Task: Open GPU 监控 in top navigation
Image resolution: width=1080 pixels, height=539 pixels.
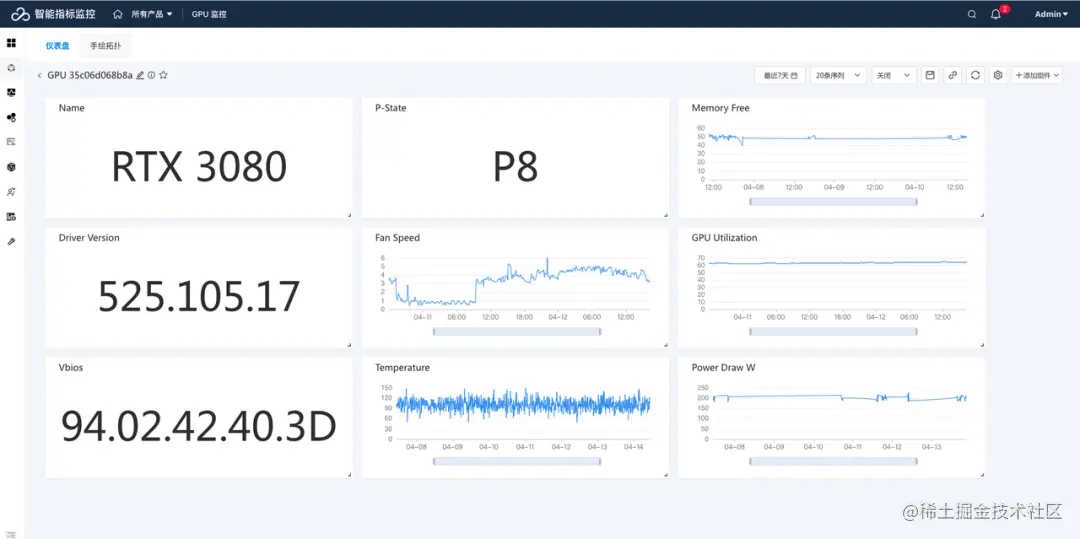Action: pyautogui.click(x=209, y=14)
